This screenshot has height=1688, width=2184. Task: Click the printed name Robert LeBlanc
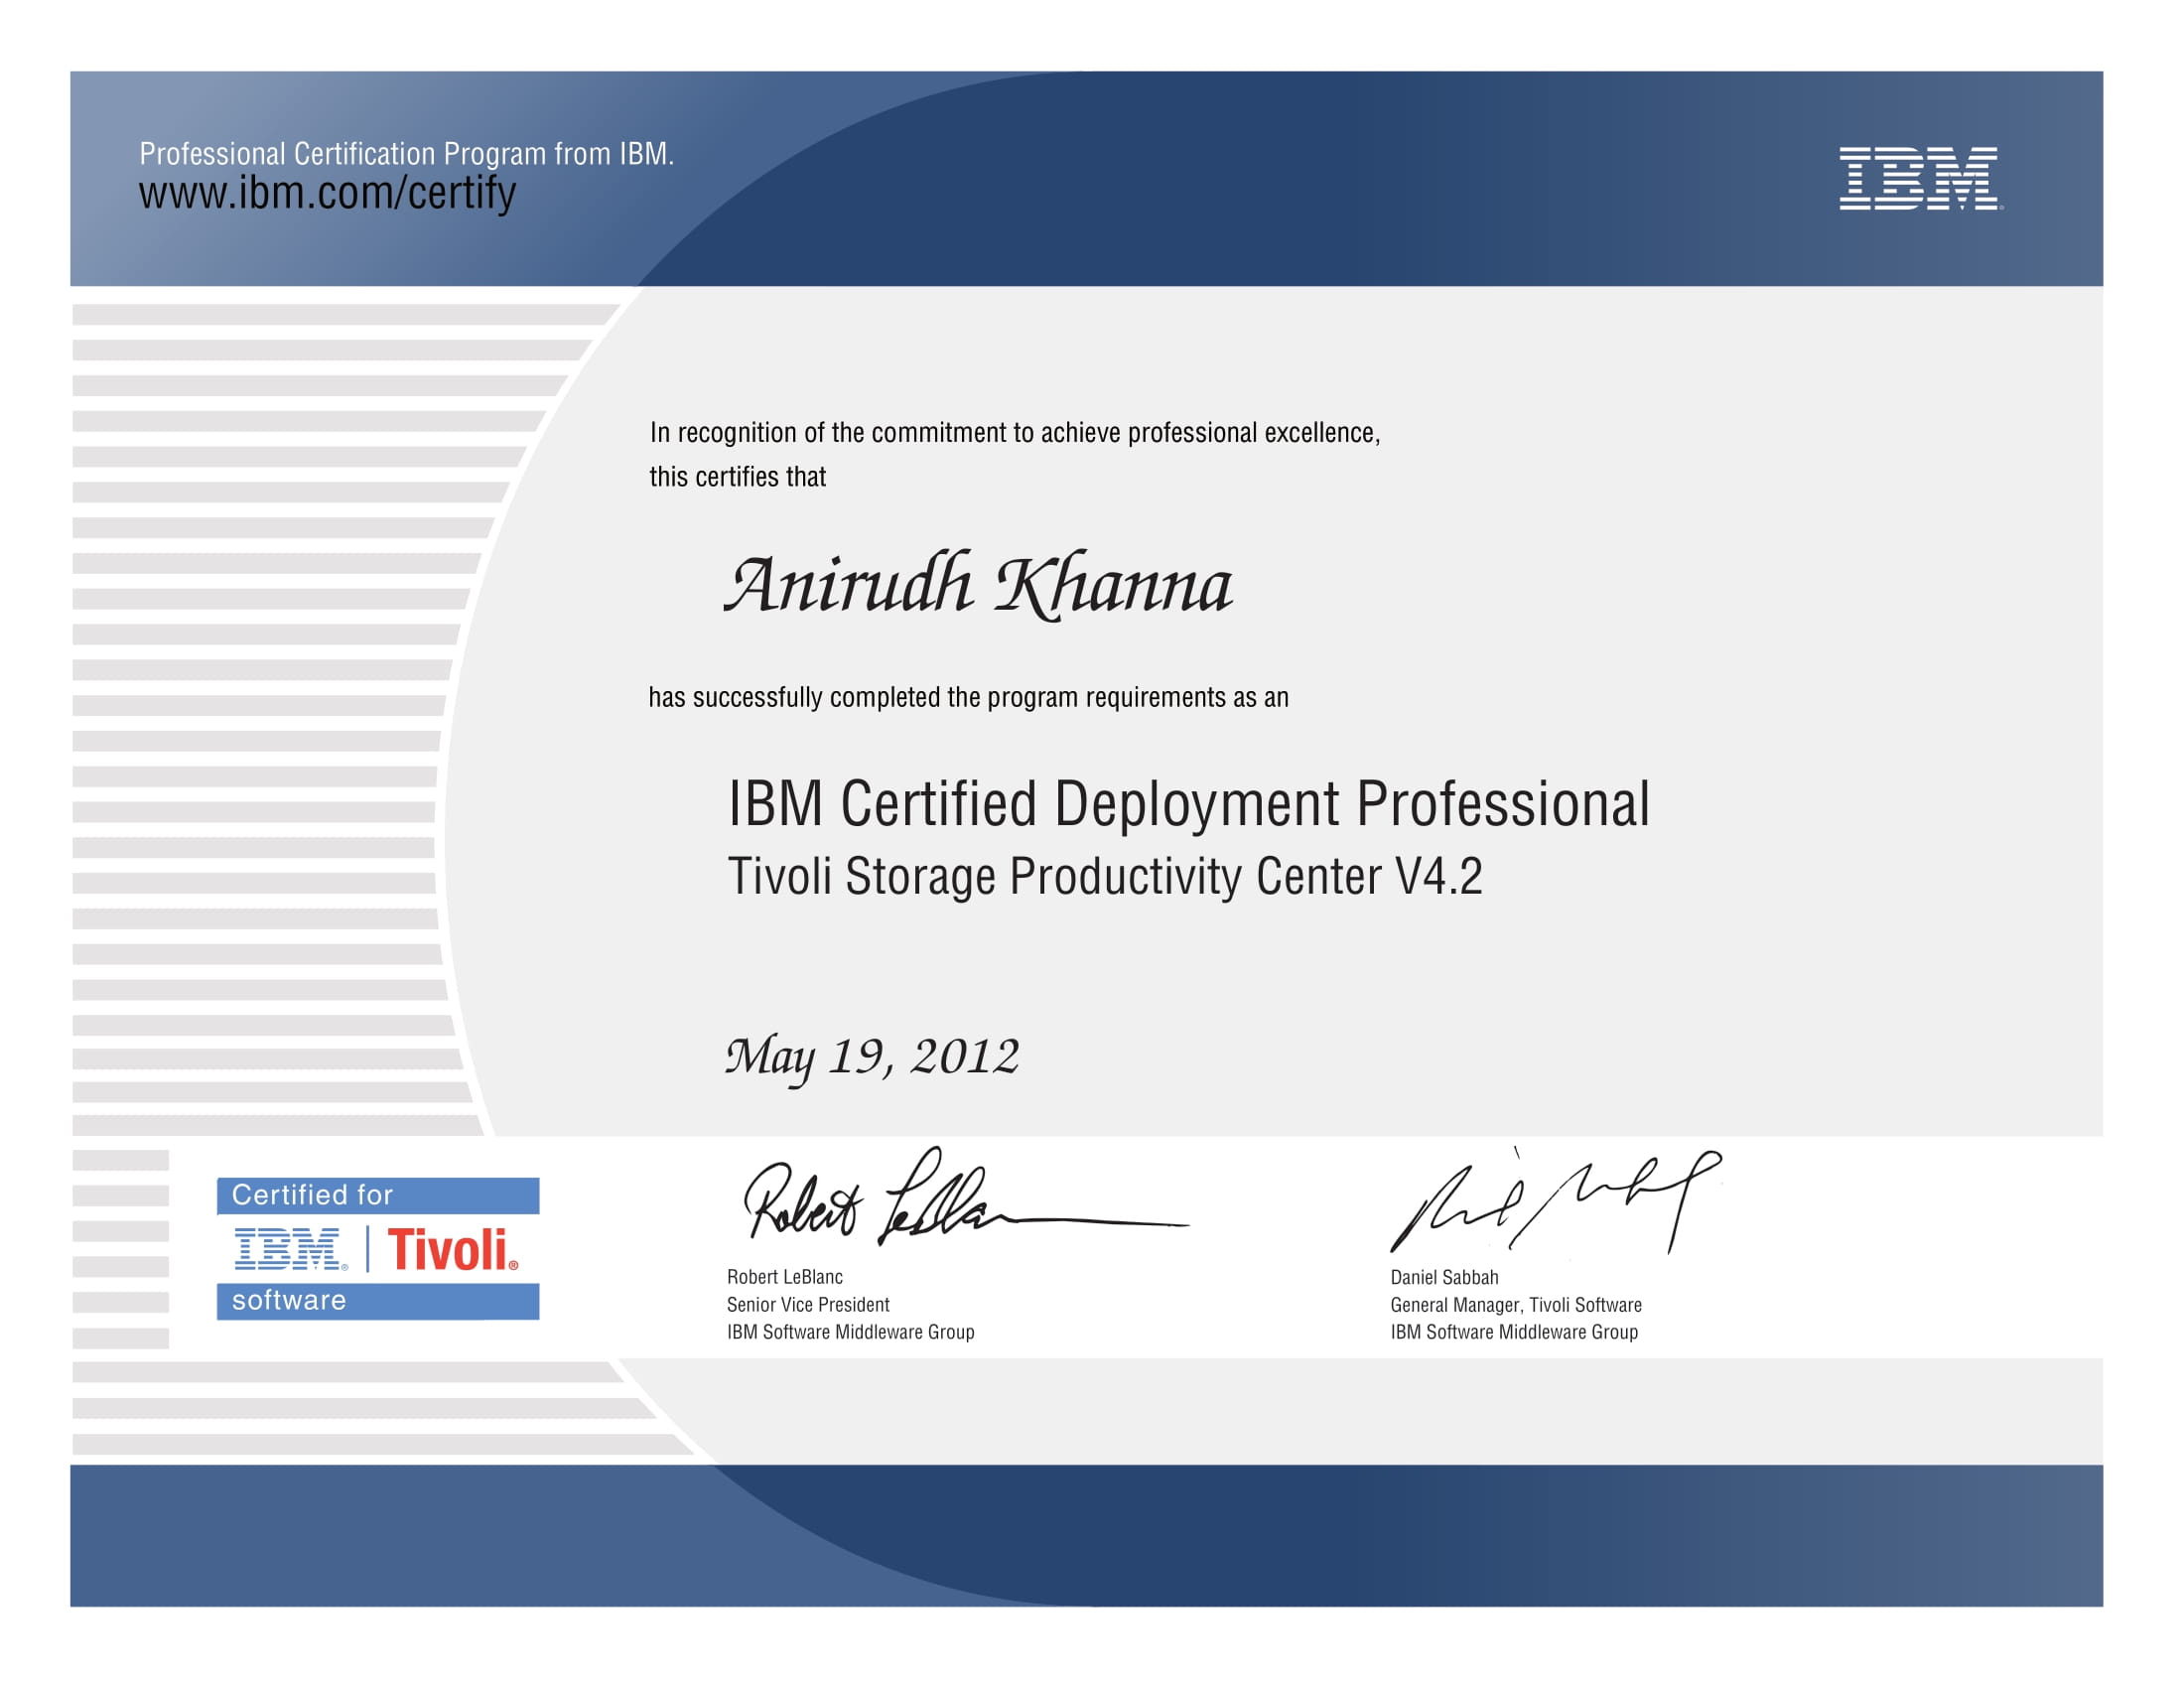pyautogui.click(x=784, y=1277)
